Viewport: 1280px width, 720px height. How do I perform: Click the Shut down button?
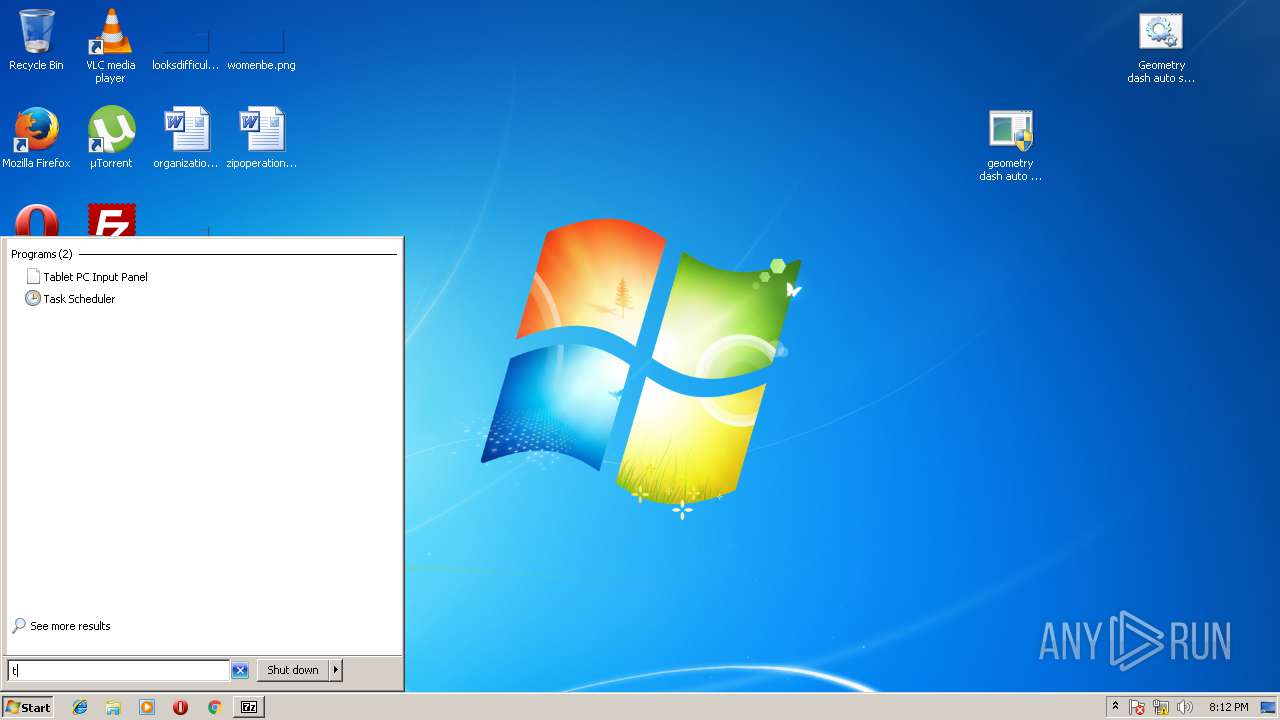click(x=293, y=670)
